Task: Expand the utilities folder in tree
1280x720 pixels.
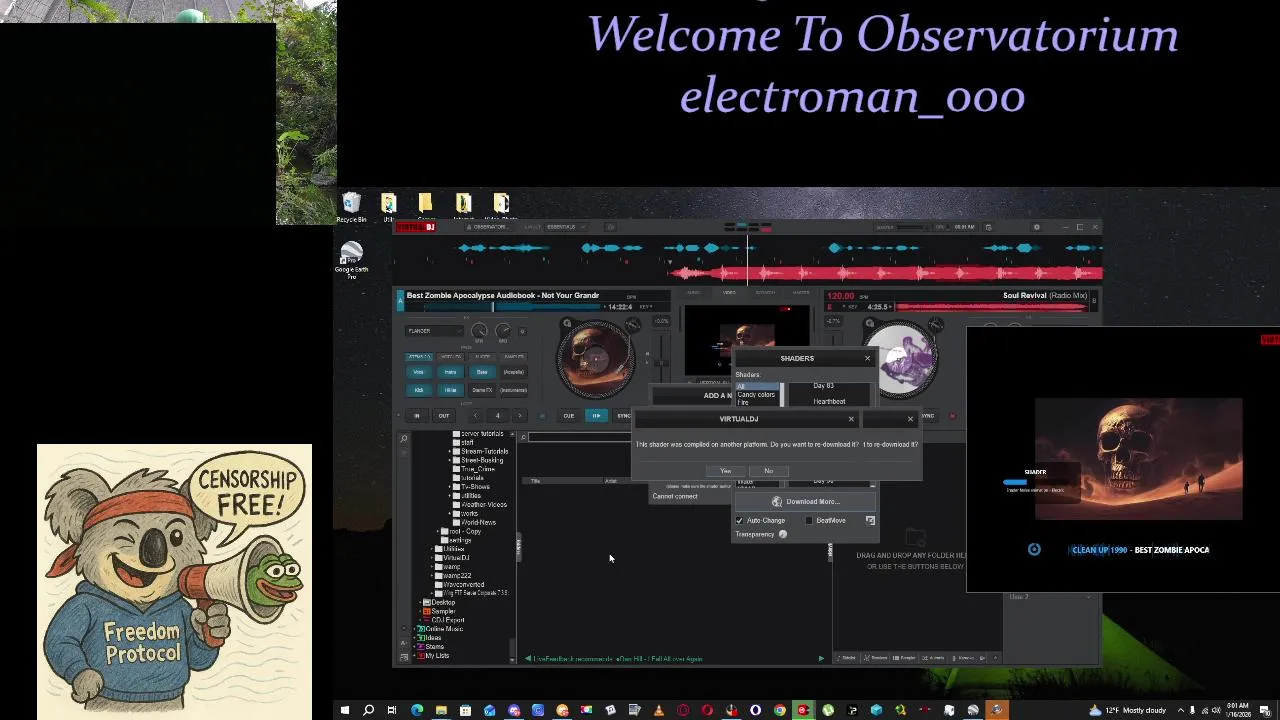Action: click(450, 495)
